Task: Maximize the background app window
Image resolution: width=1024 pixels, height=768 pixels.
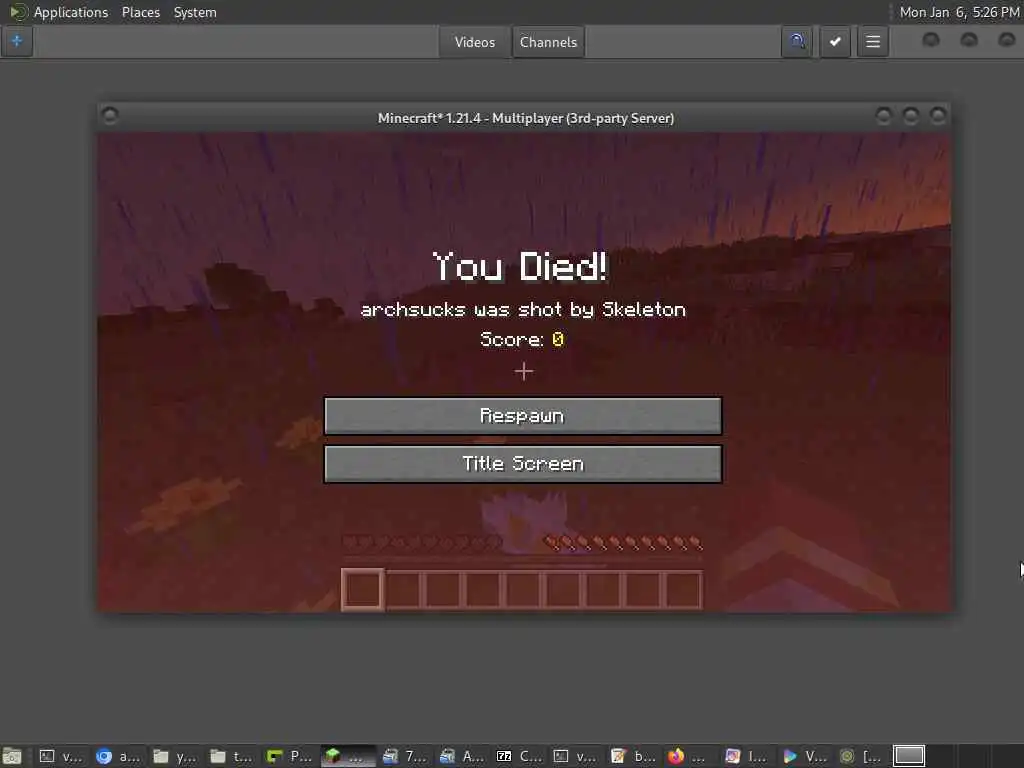Action: (969, 40)
